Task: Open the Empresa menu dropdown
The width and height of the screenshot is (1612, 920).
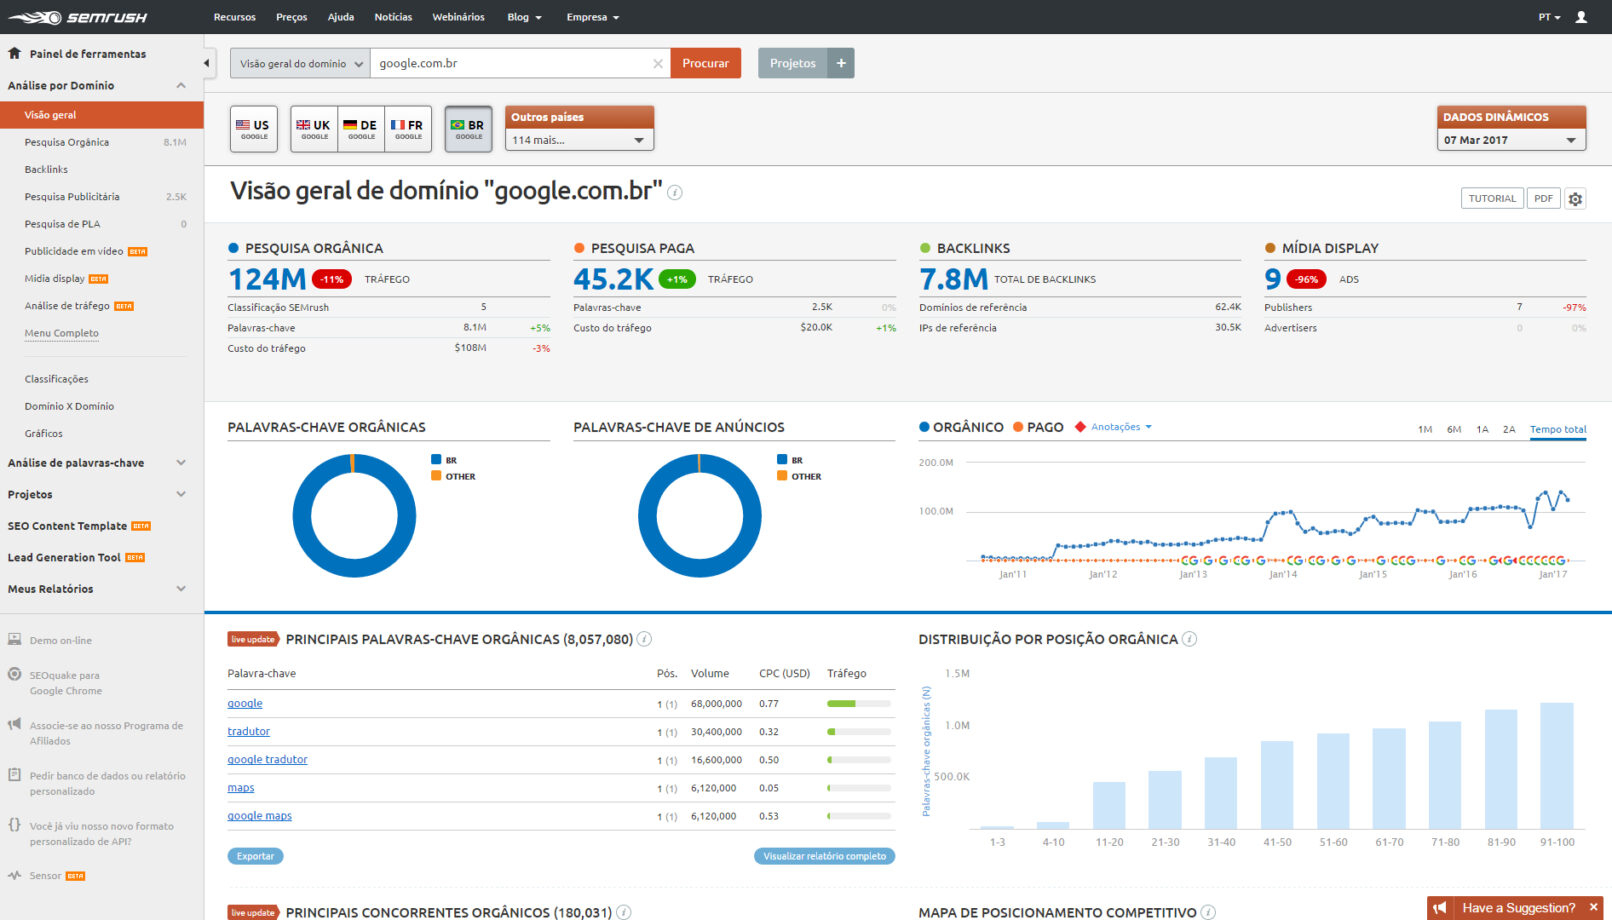Action: pos(593,17)
